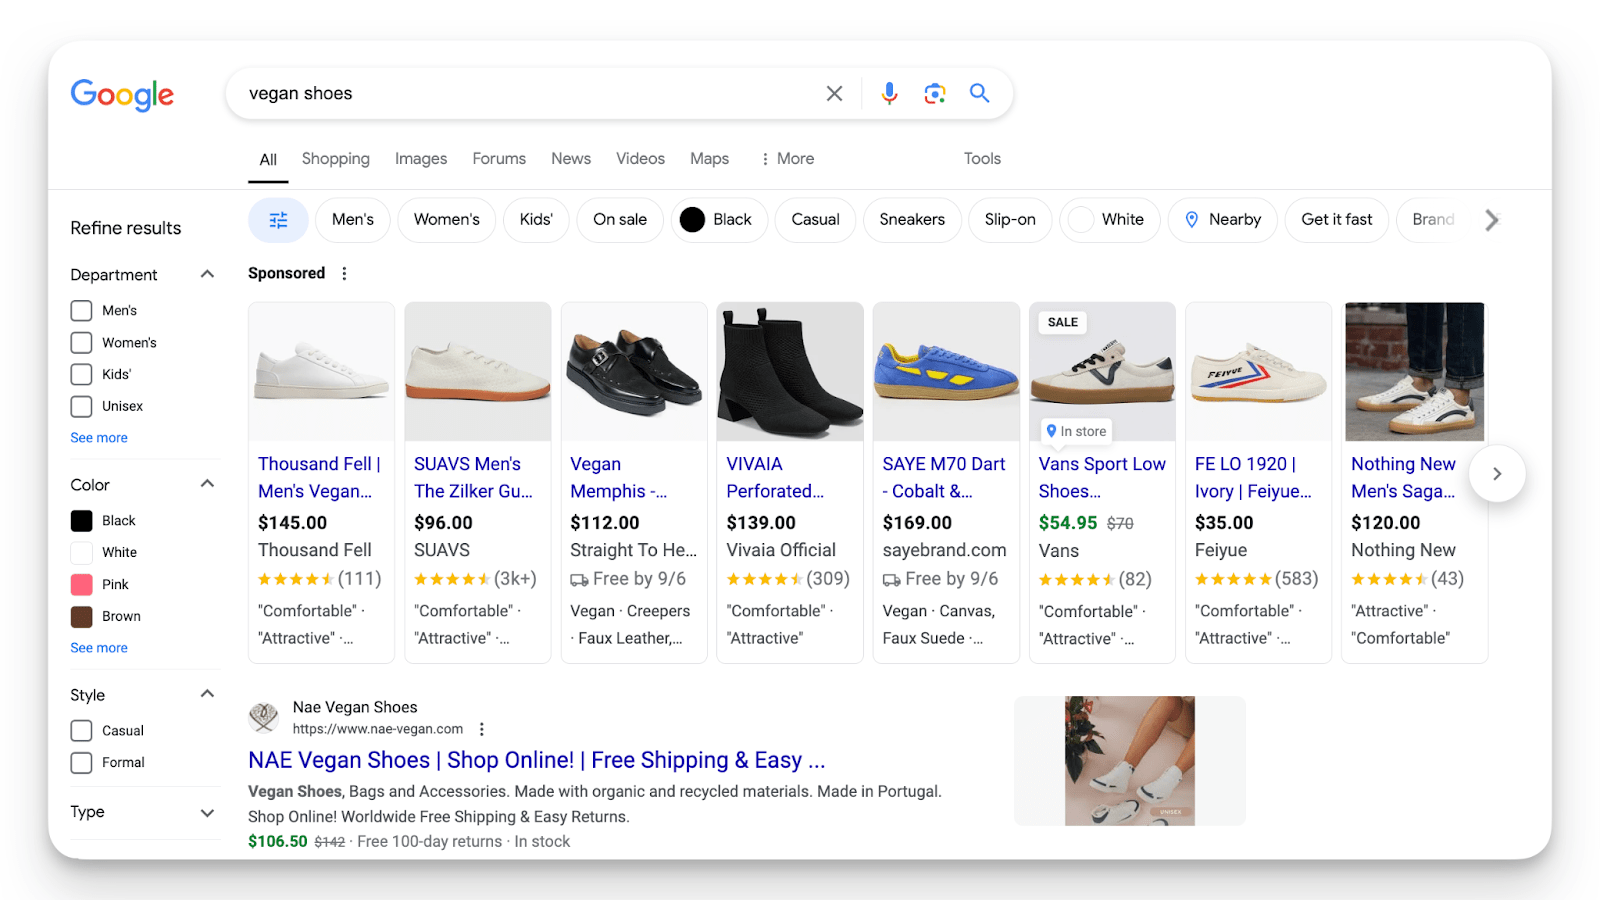Viewport: 1600px width, 900px height.
Task: Clear the search box with X icon
Action: point(834,93)
